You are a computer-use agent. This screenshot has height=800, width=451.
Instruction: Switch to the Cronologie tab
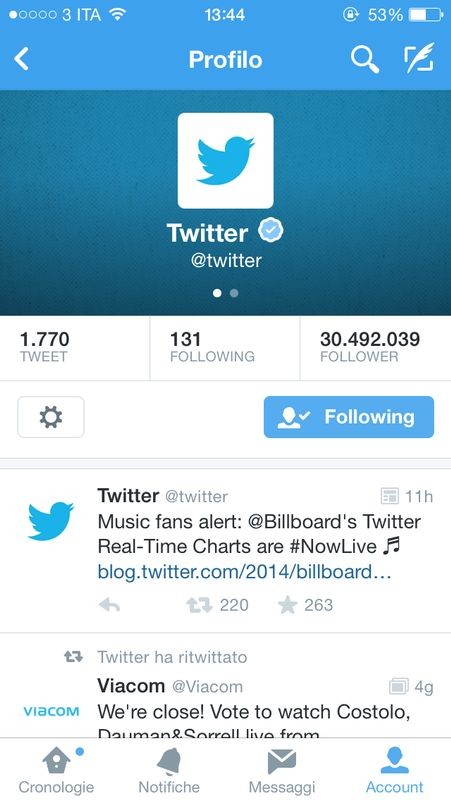pyautogui.click(x=56, y=770)
